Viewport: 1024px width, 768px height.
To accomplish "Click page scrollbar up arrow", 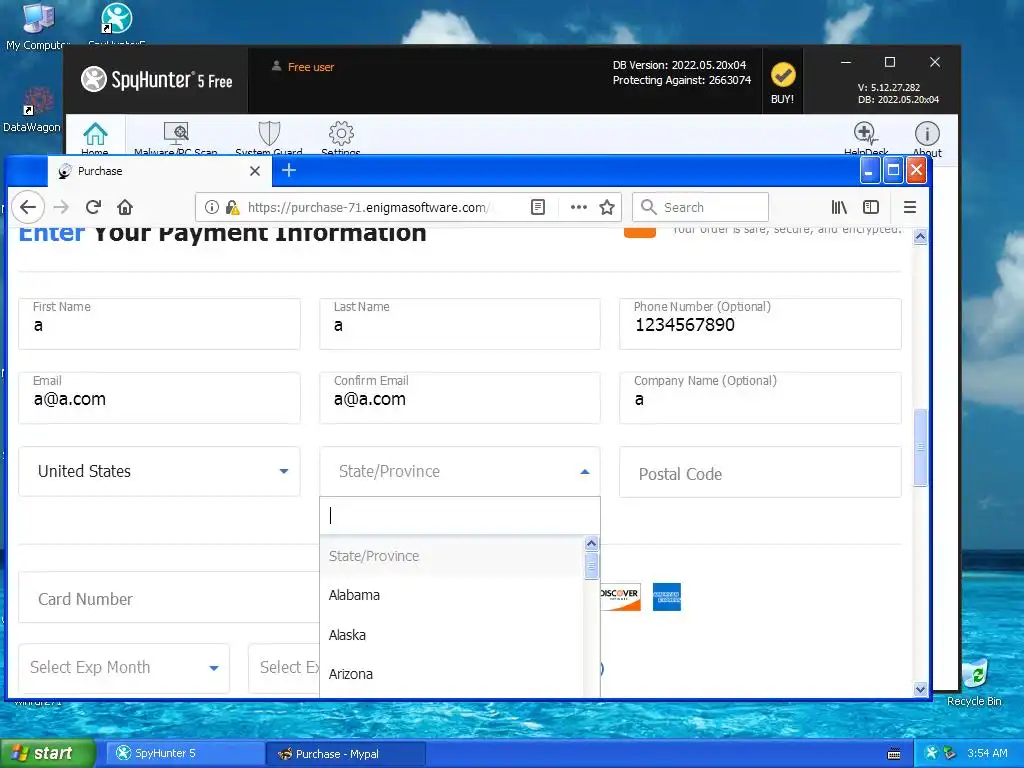I will pos(920,236).
